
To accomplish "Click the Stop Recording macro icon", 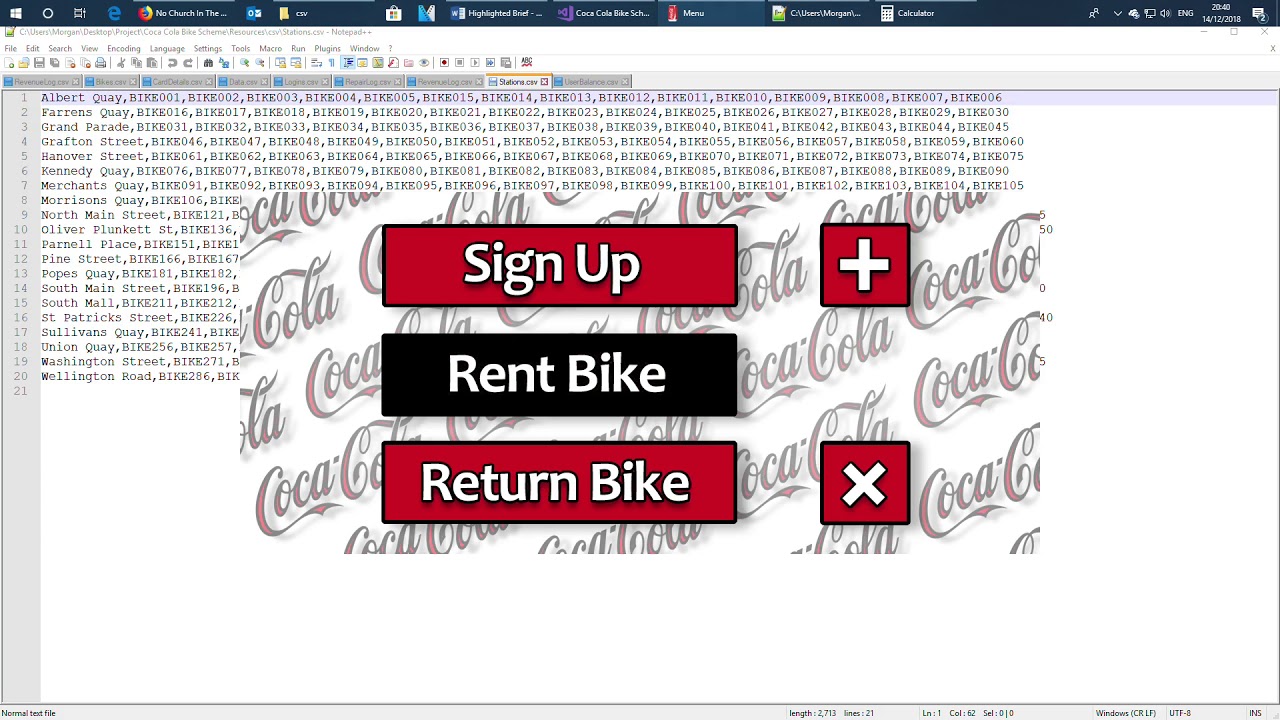I will (x=459, y=63).
